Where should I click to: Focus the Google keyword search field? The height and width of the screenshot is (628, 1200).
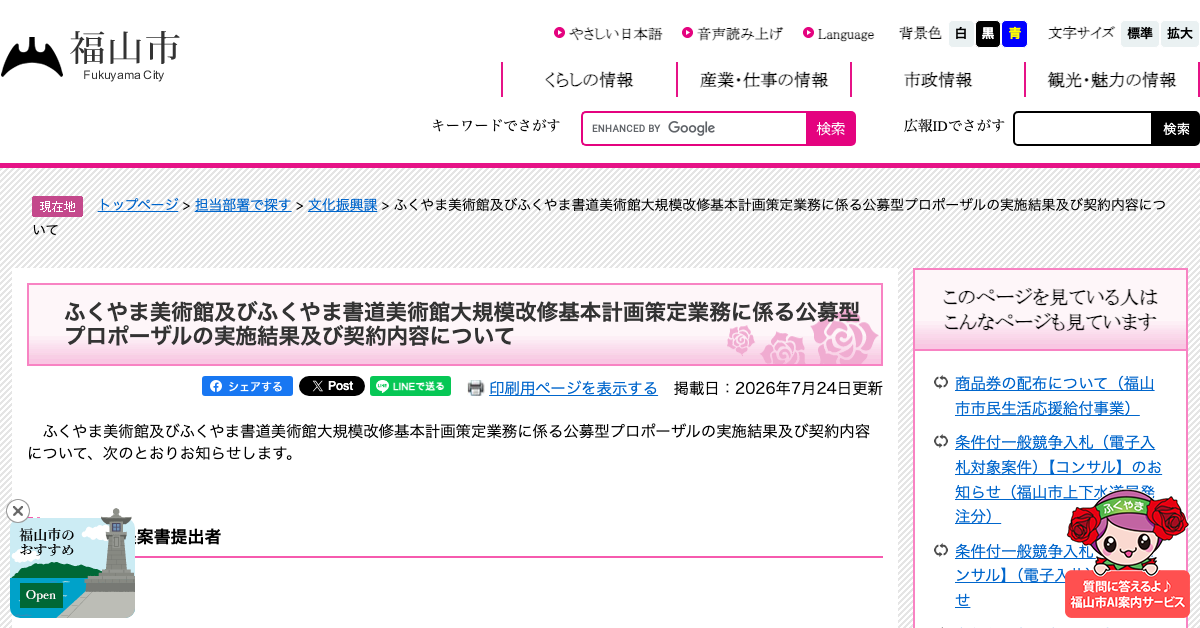(695, 128)
